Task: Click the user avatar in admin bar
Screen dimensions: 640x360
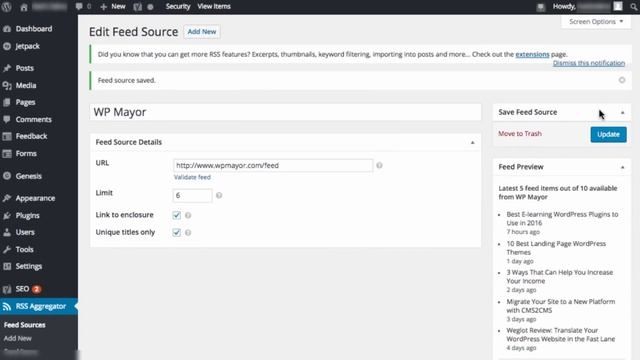Action: (x=618, y=6)
